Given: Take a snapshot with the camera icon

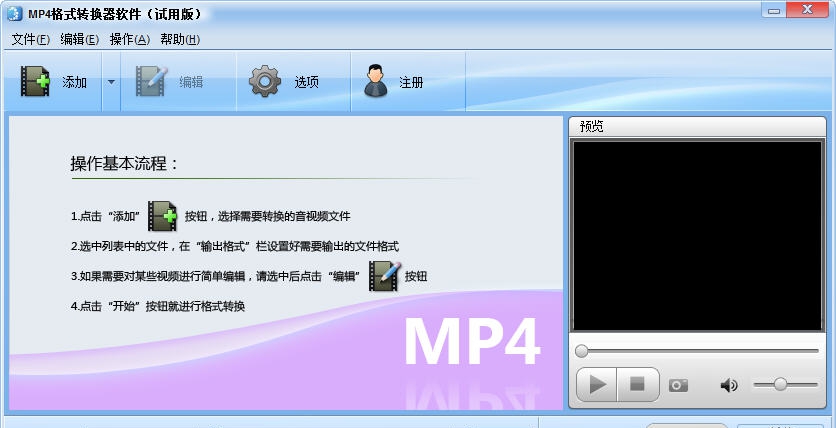Looking at the screenshot, I should 678,385.
